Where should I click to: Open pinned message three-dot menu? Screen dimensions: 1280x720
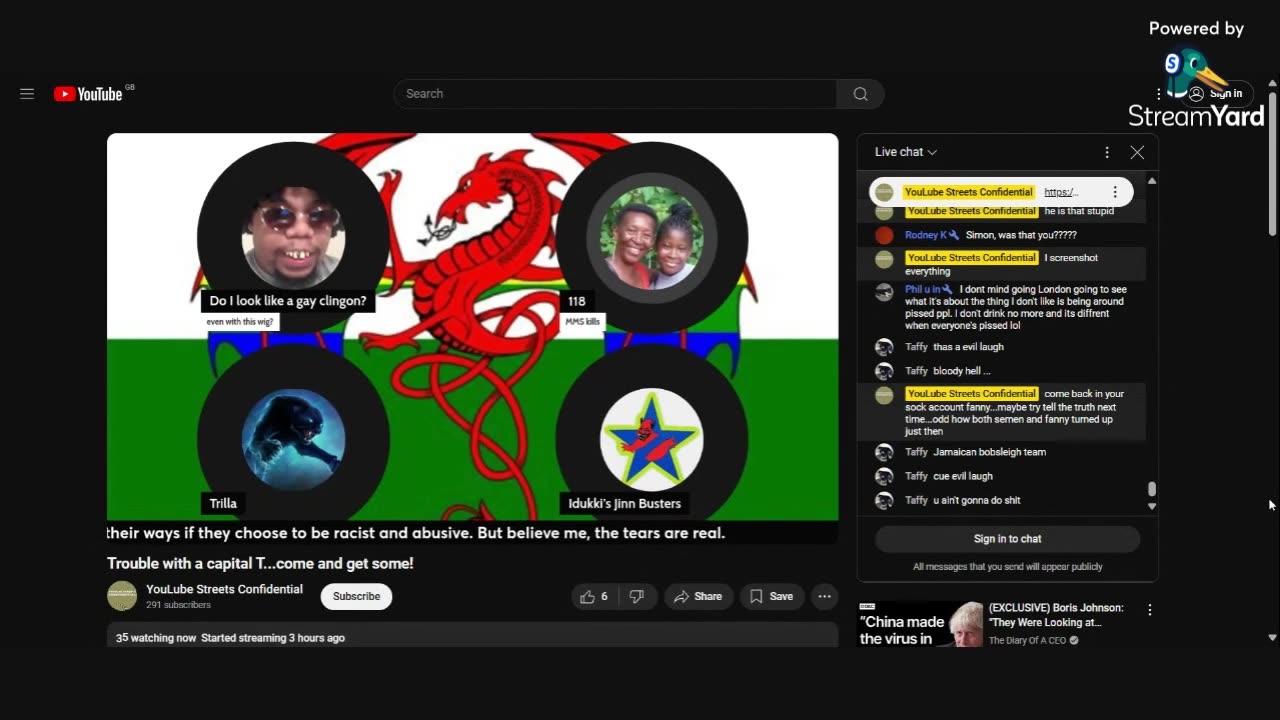click(x=1115, y=192)
